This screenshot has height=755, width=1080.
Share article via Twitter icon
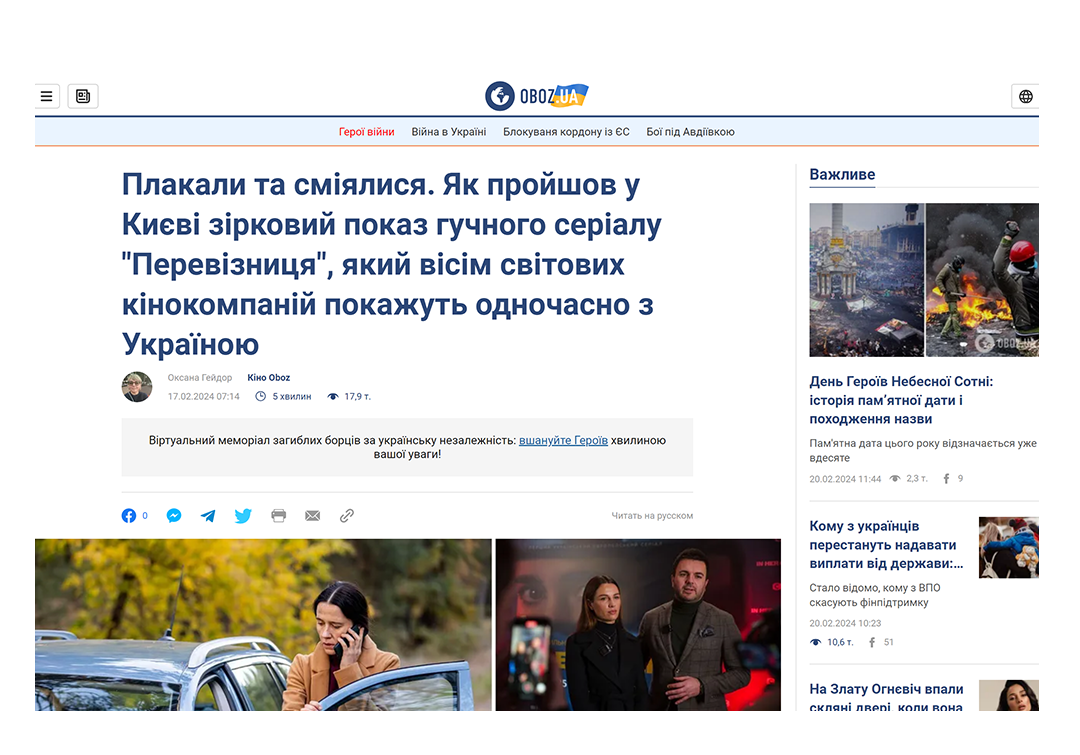(243, 516)
